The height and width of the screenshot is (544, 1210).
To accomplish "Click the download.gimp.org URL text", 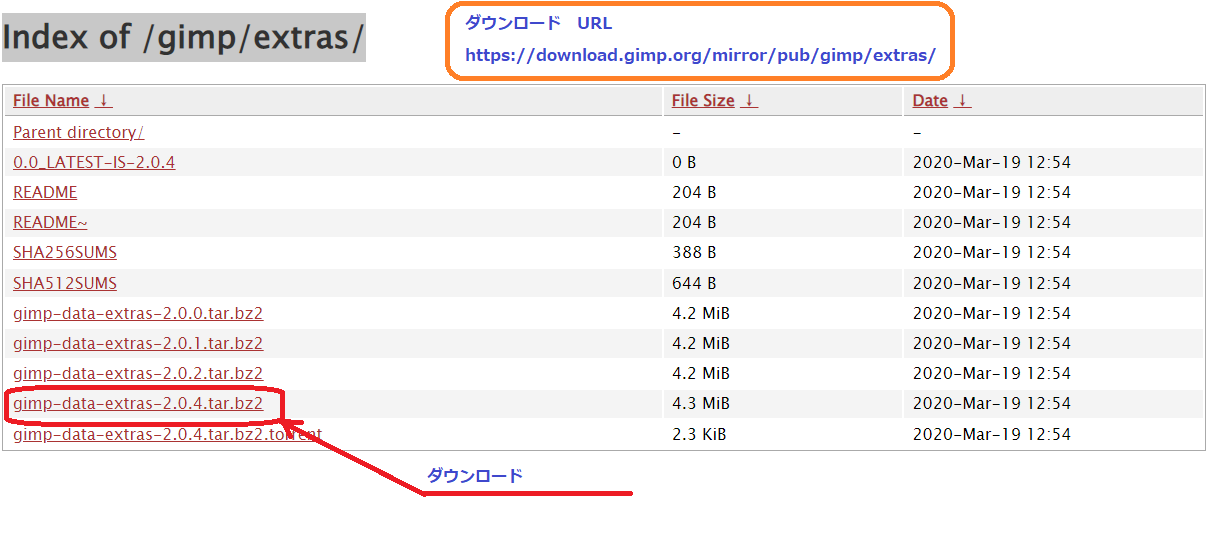I will tap(700, 56).
